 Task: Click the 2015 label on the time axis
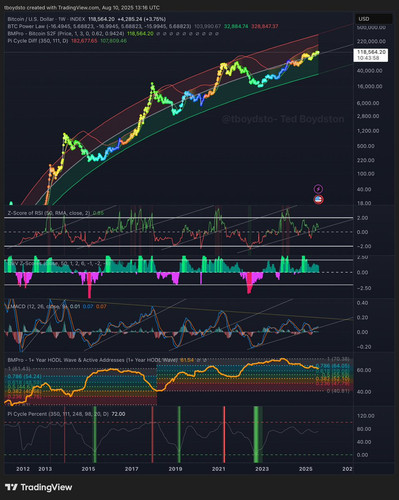click(88, 469)
